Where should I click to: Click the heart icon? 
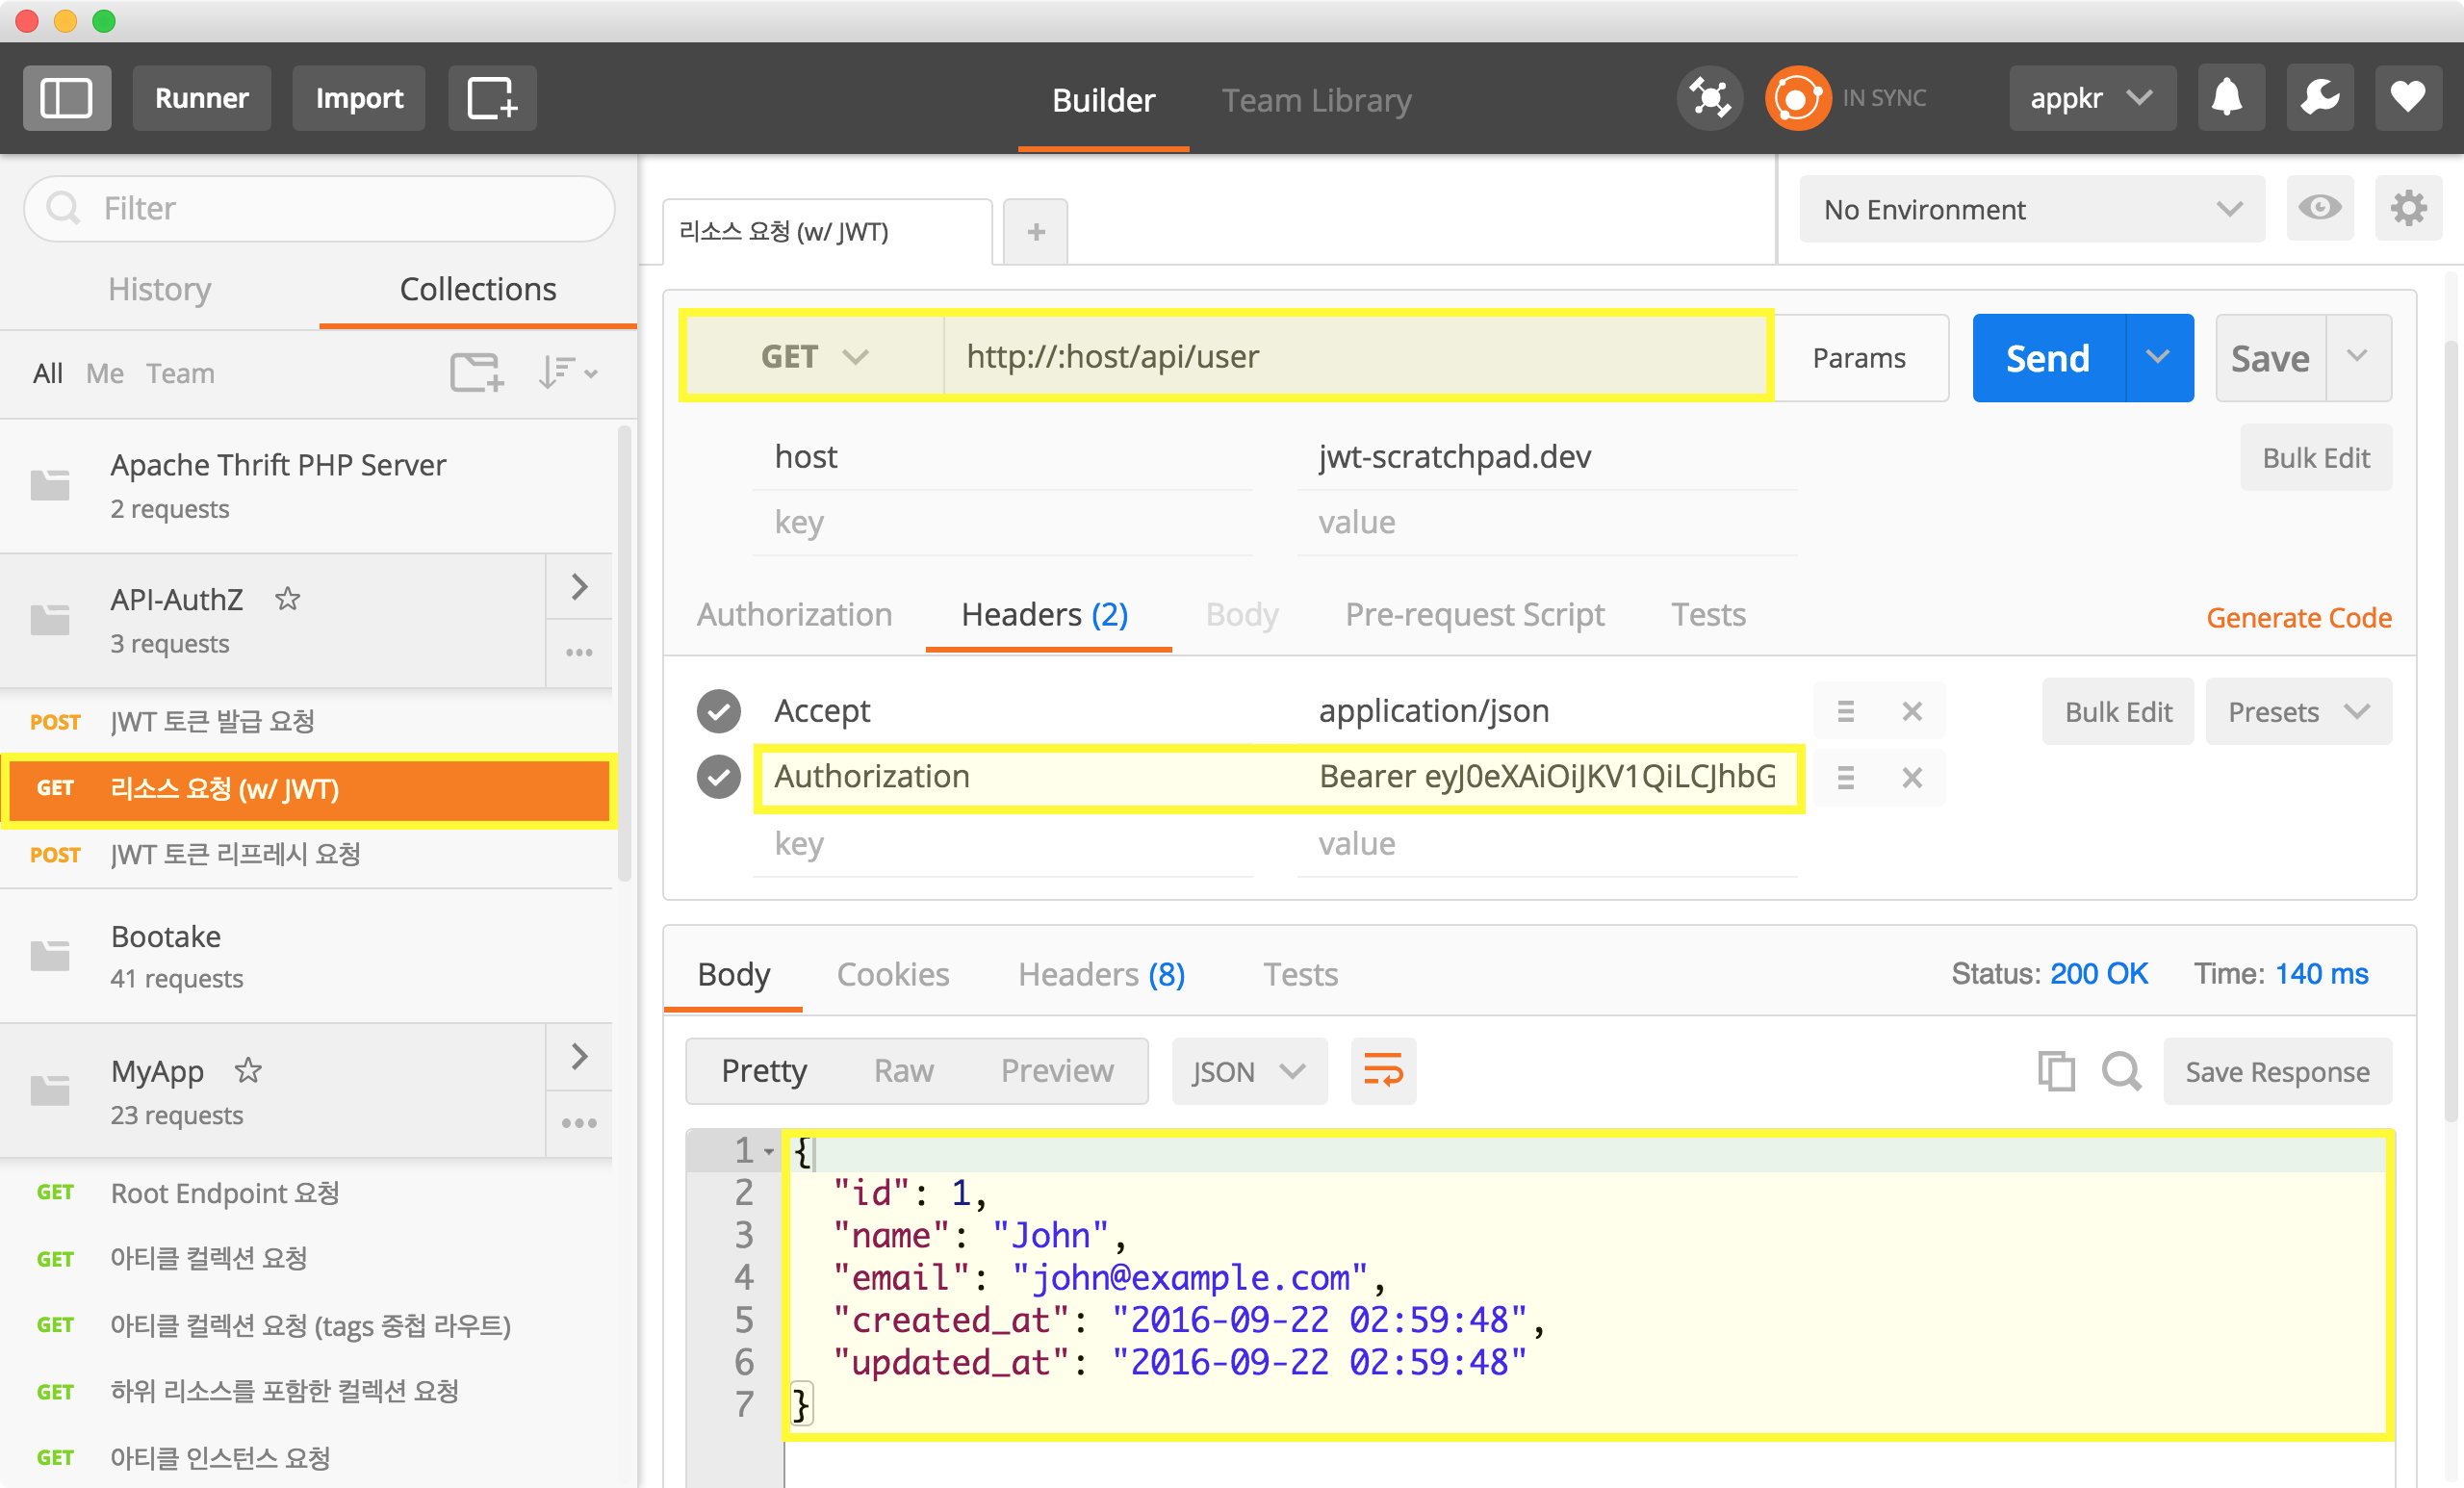(2408, 98)
